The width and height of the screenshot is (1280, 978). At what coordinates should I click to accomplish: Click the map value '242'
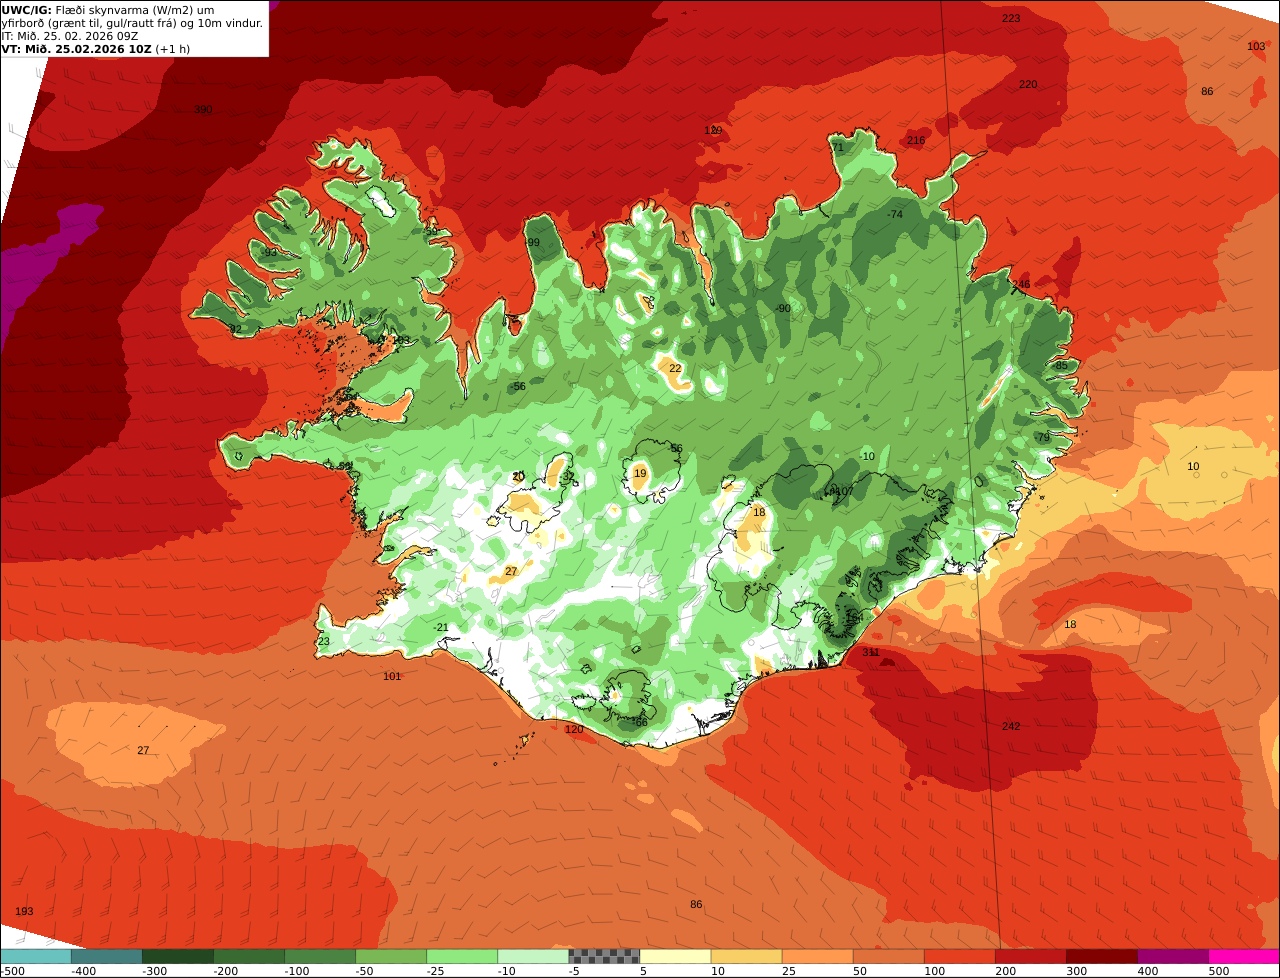tap(1011, 726)
